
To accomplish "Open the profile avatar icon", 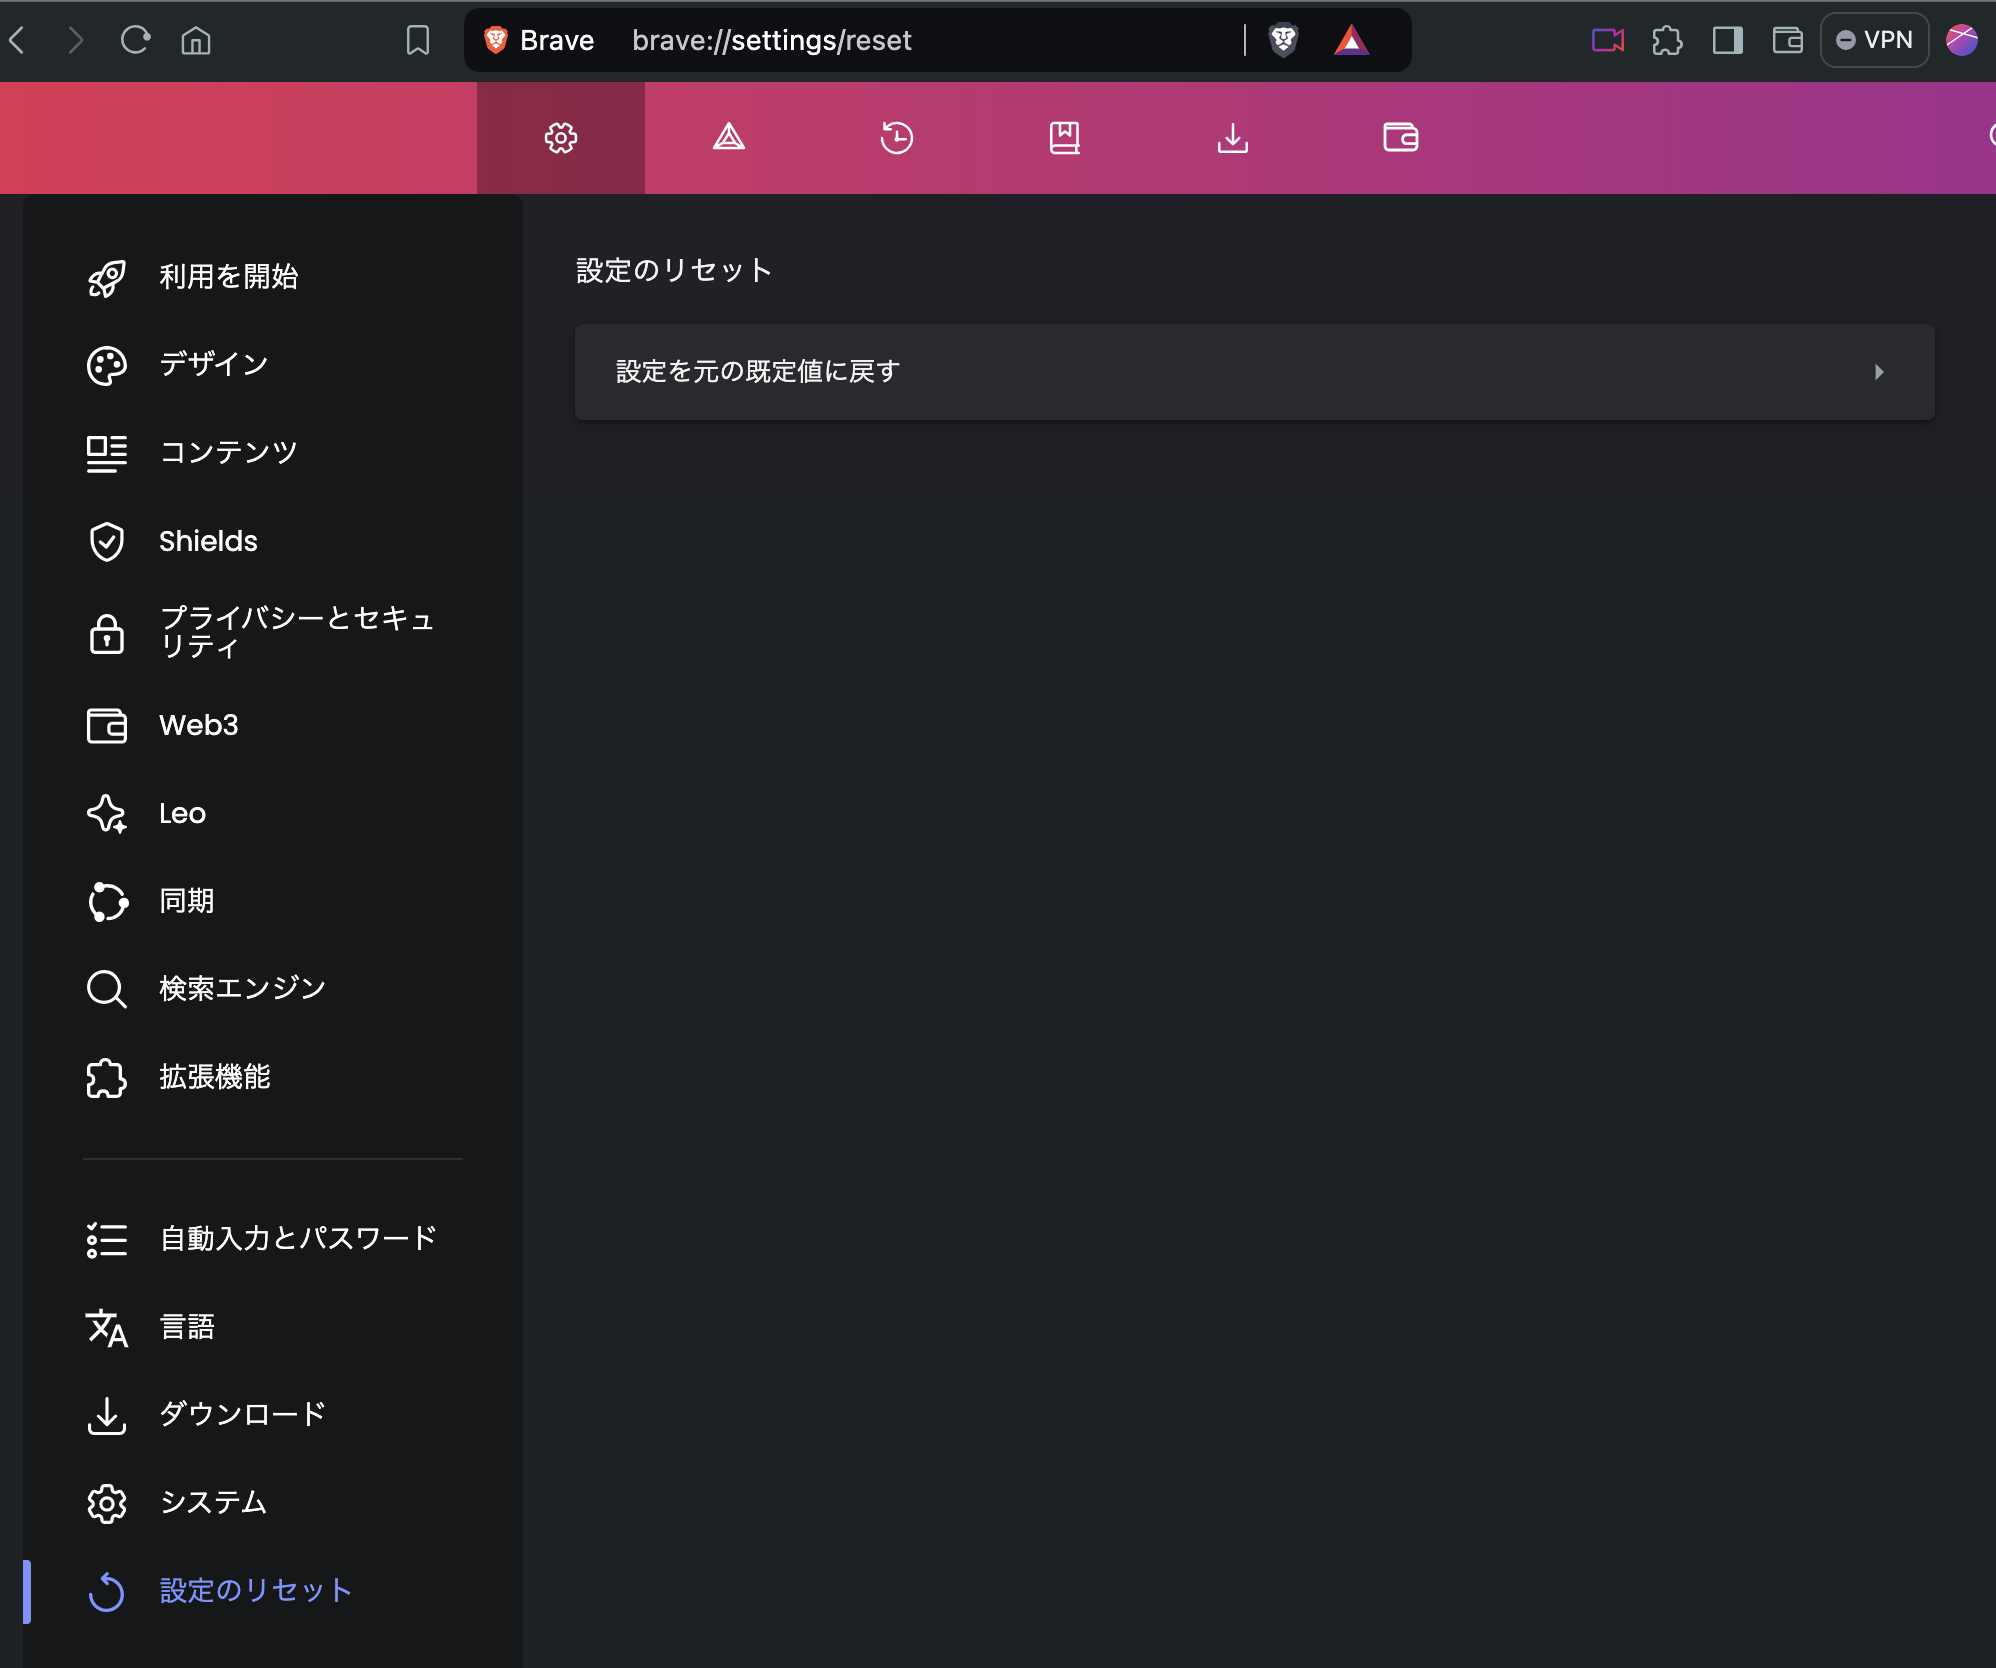I will (x=1961, y=40).
